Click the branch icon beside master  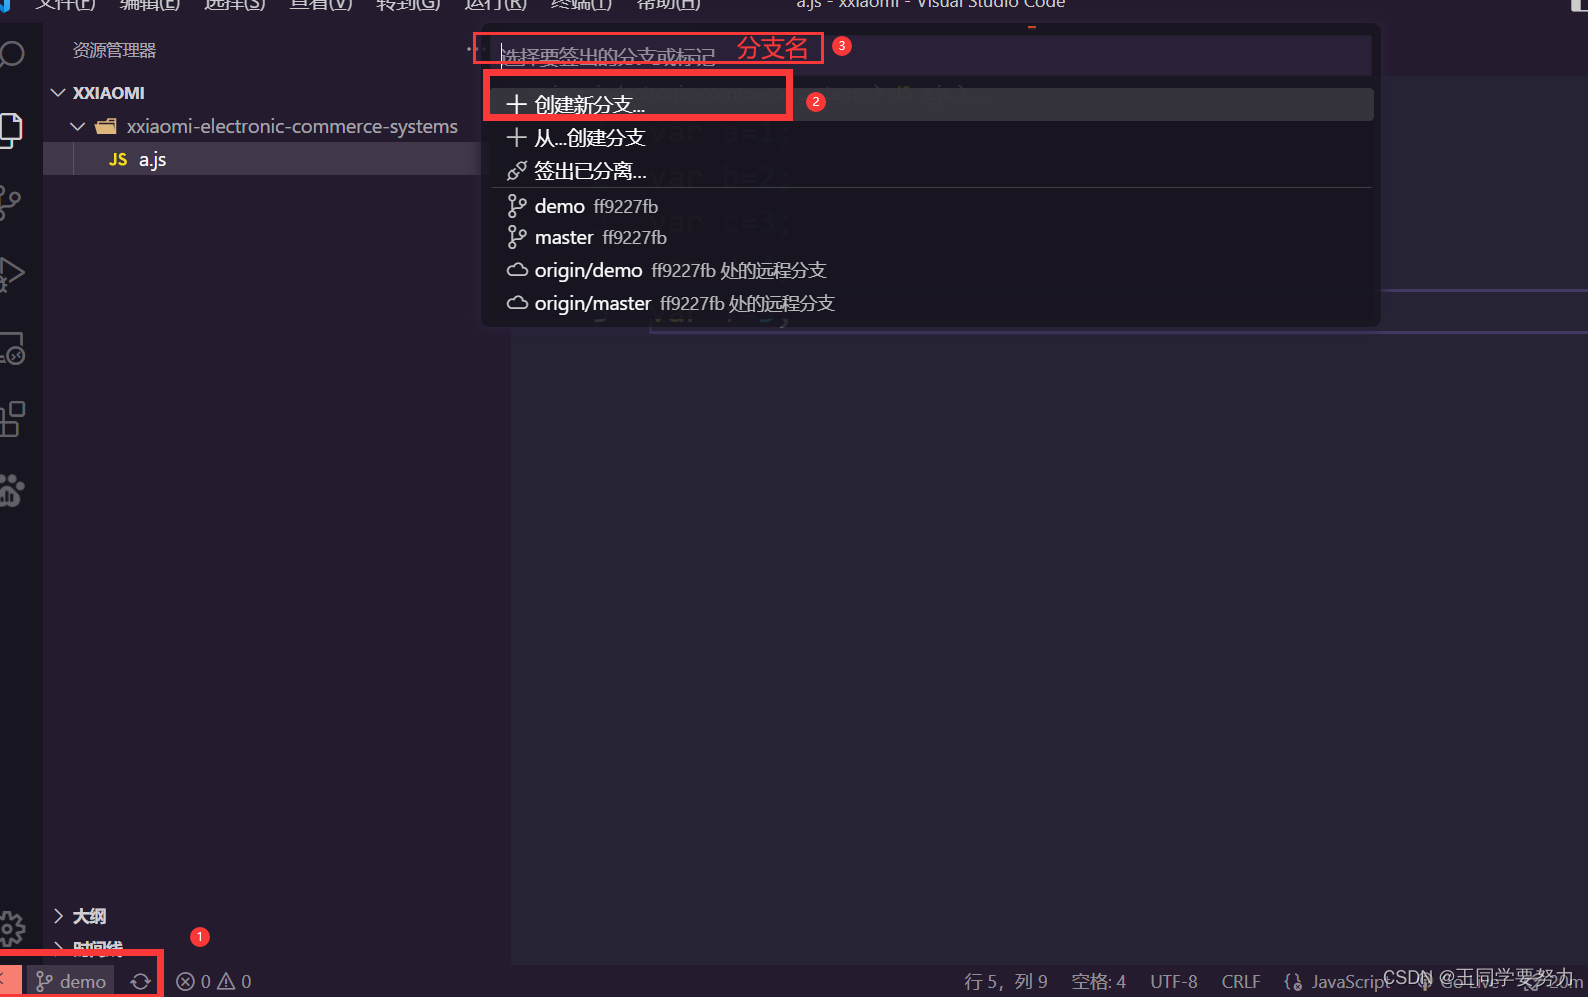[x=517, y=237]
